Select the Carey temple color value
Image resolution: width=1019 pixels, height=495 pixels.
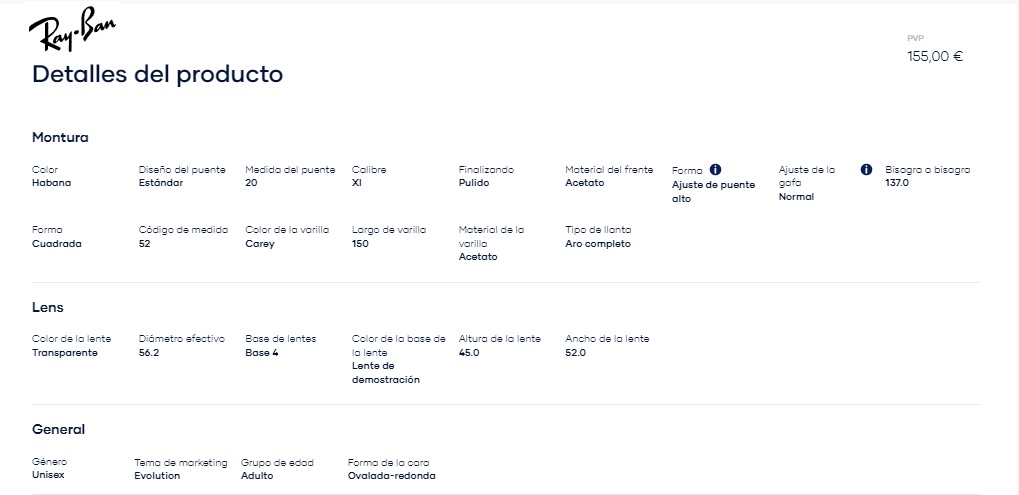(x=260, y=244)
